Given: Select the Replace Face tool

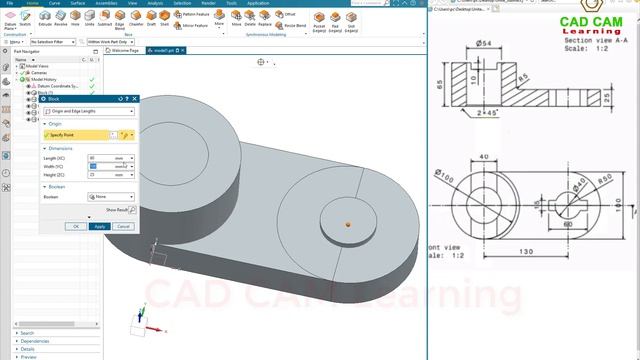Looking at the screenshot, I should [264, 19].
